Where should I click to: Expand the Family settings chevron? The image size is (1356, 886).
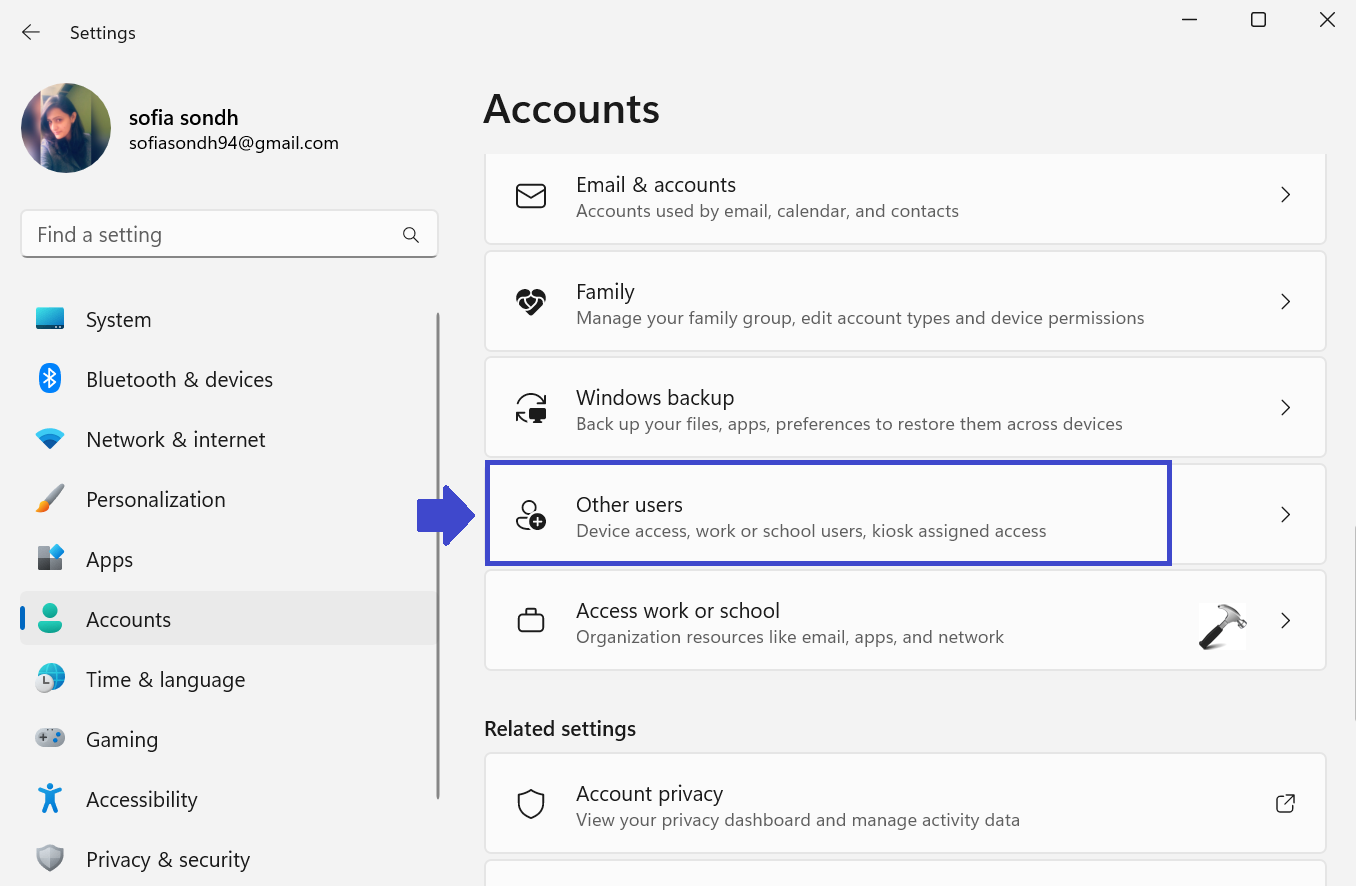click(1286, 302)
